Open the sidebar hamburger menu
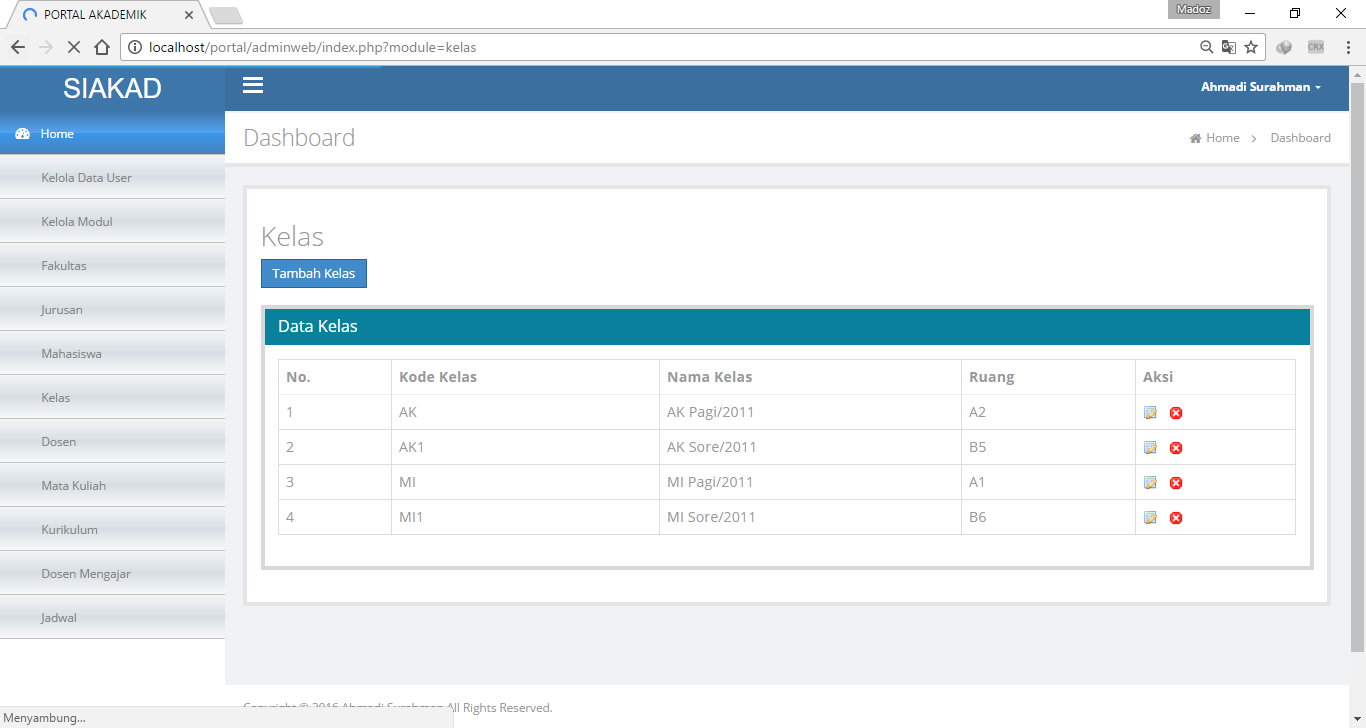 point(252,85)
